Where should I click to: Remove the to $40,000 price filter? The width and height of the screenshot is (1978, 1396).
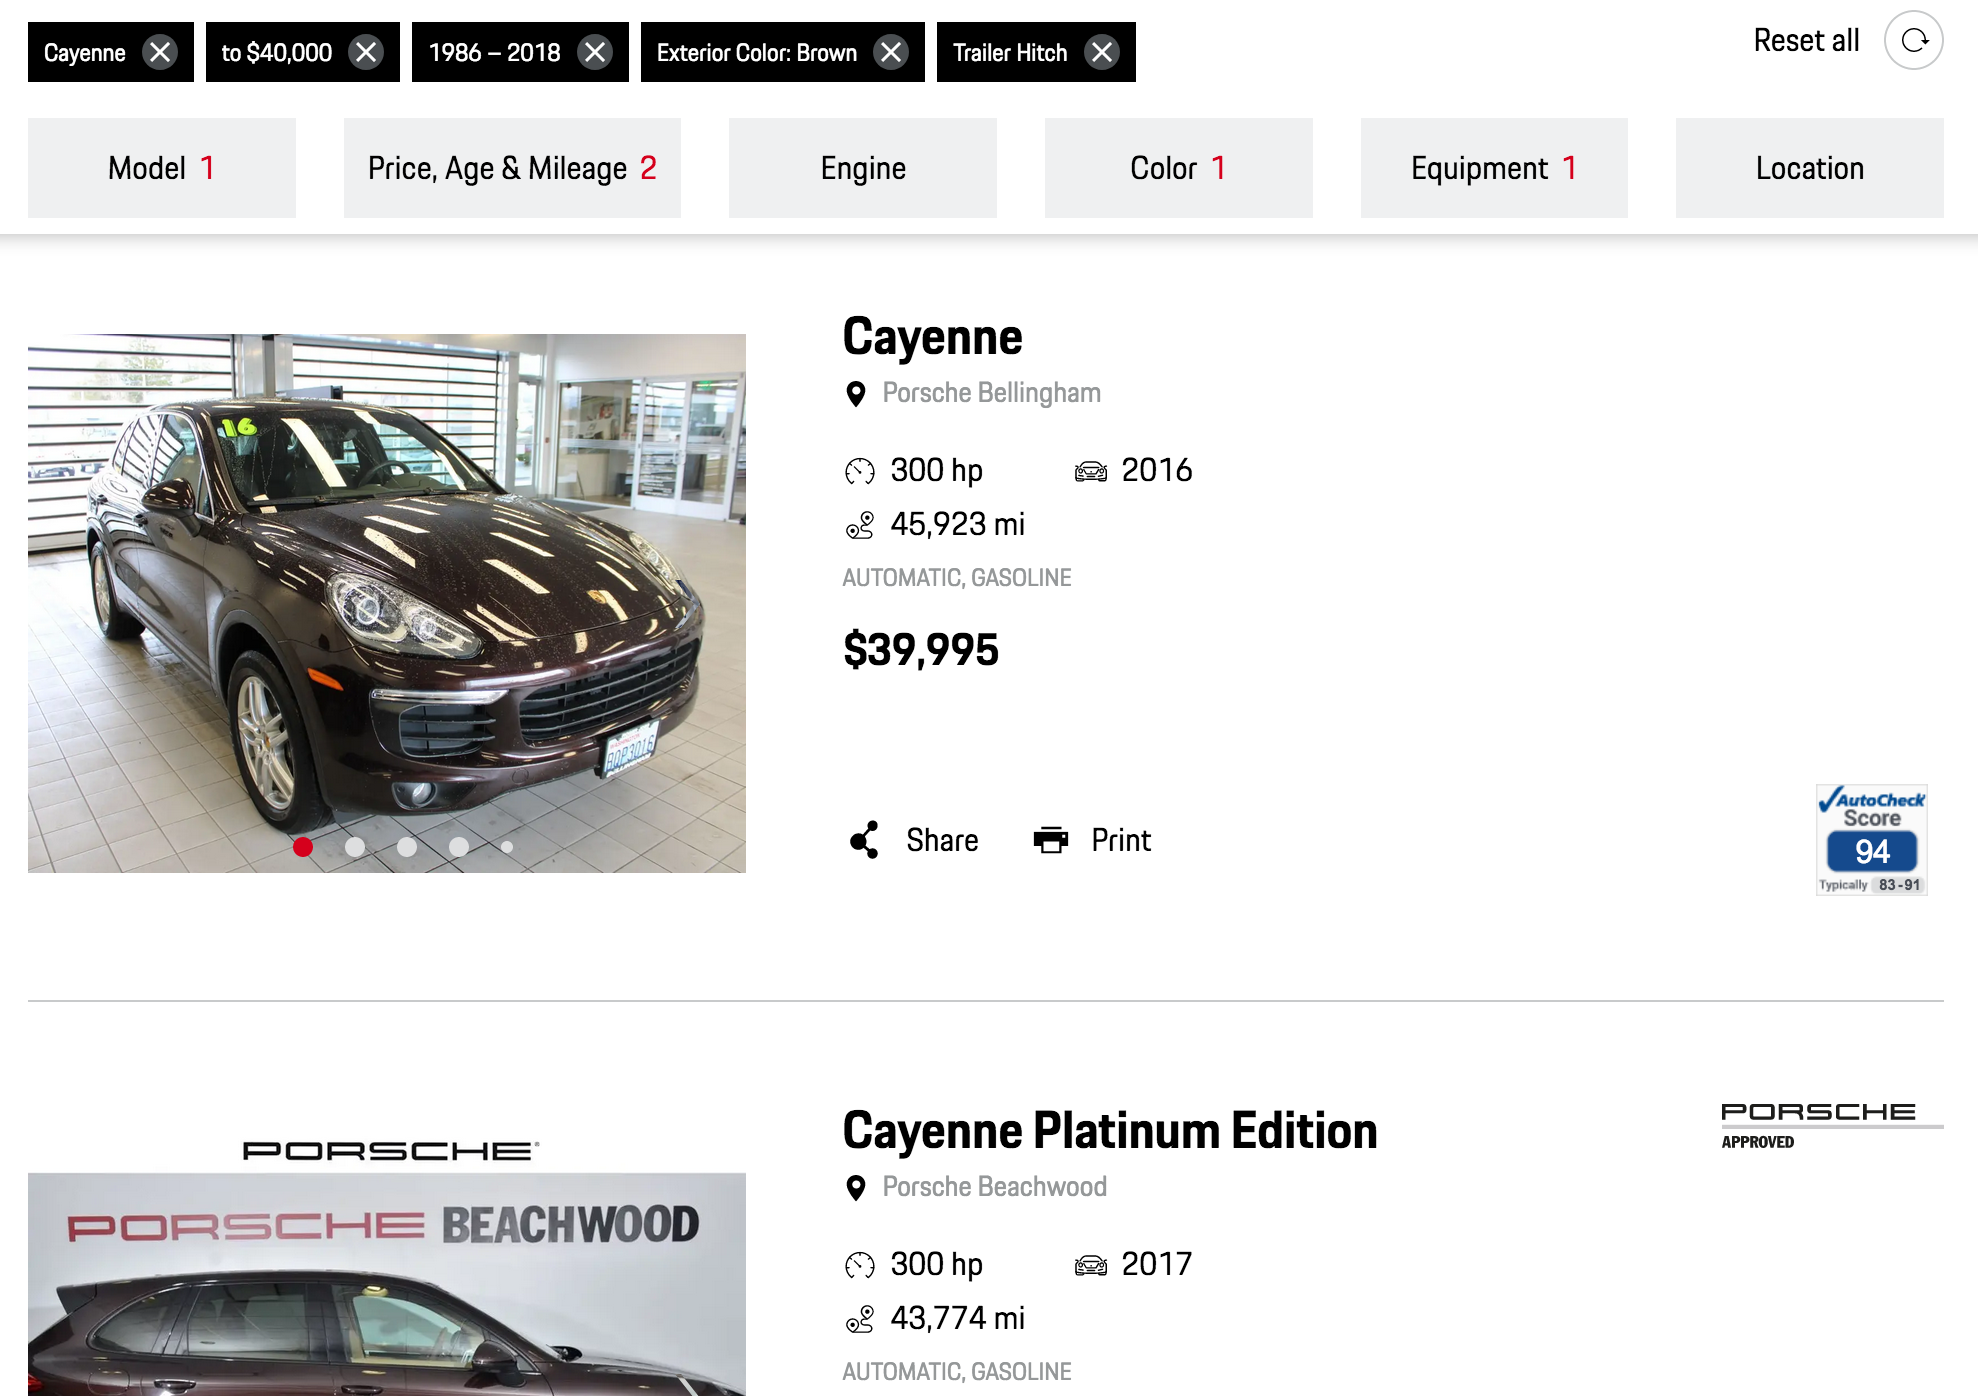367,52
